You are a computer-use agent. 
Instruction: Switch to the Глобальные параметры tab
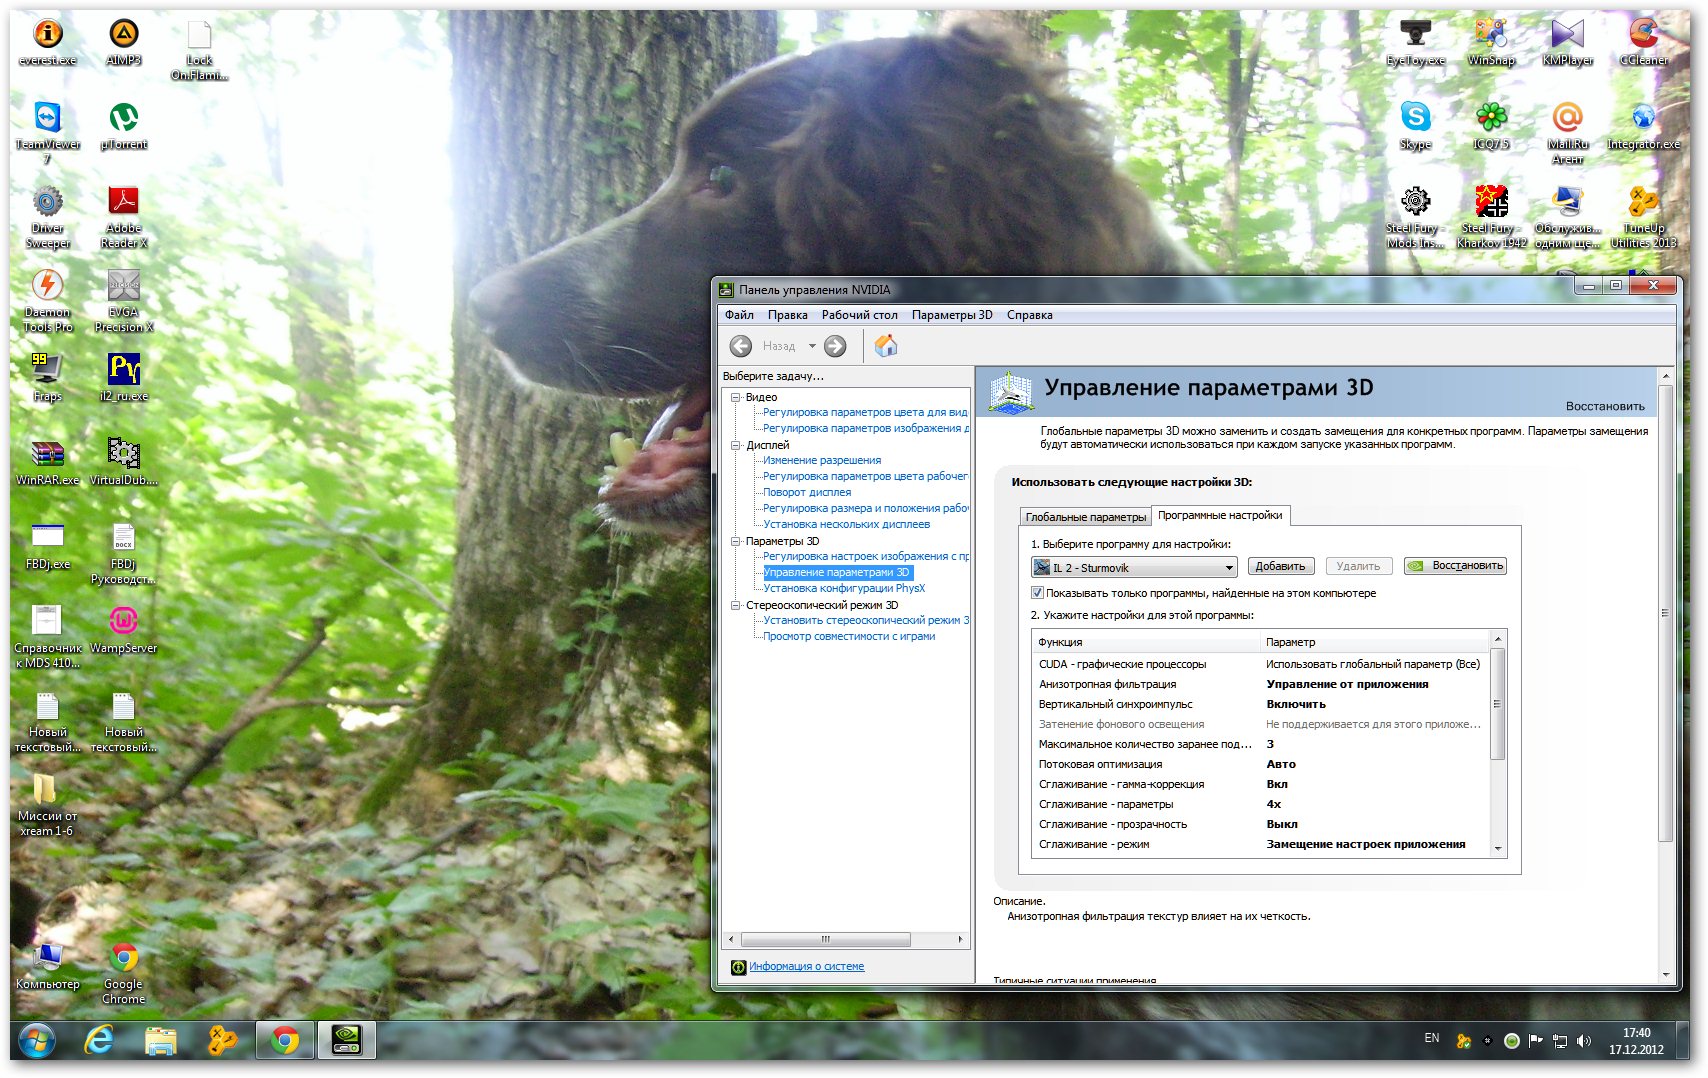(1085, 517)
